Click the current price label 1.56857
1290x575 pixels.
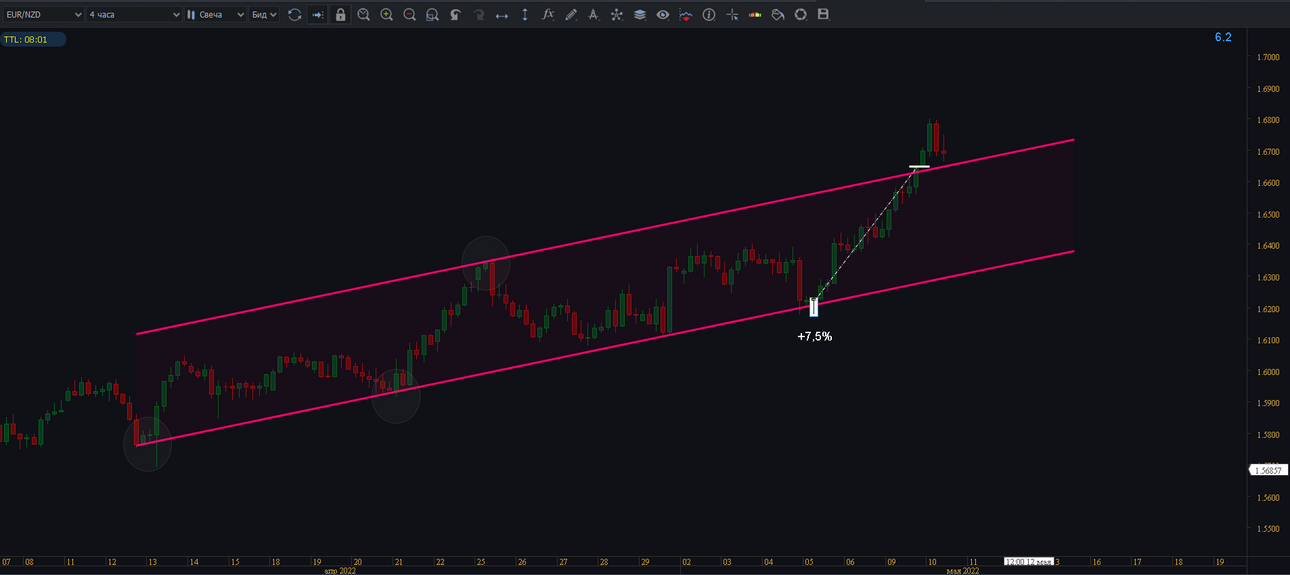click(x=1267, y=469)
